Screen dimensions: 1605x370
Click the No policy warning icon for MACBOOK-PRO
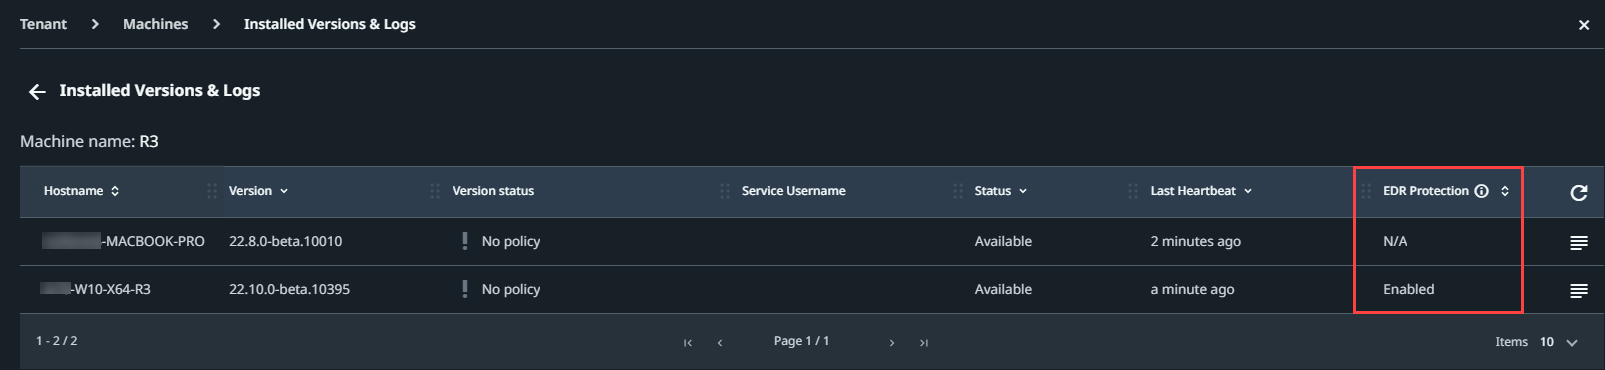tap(465, 241)
